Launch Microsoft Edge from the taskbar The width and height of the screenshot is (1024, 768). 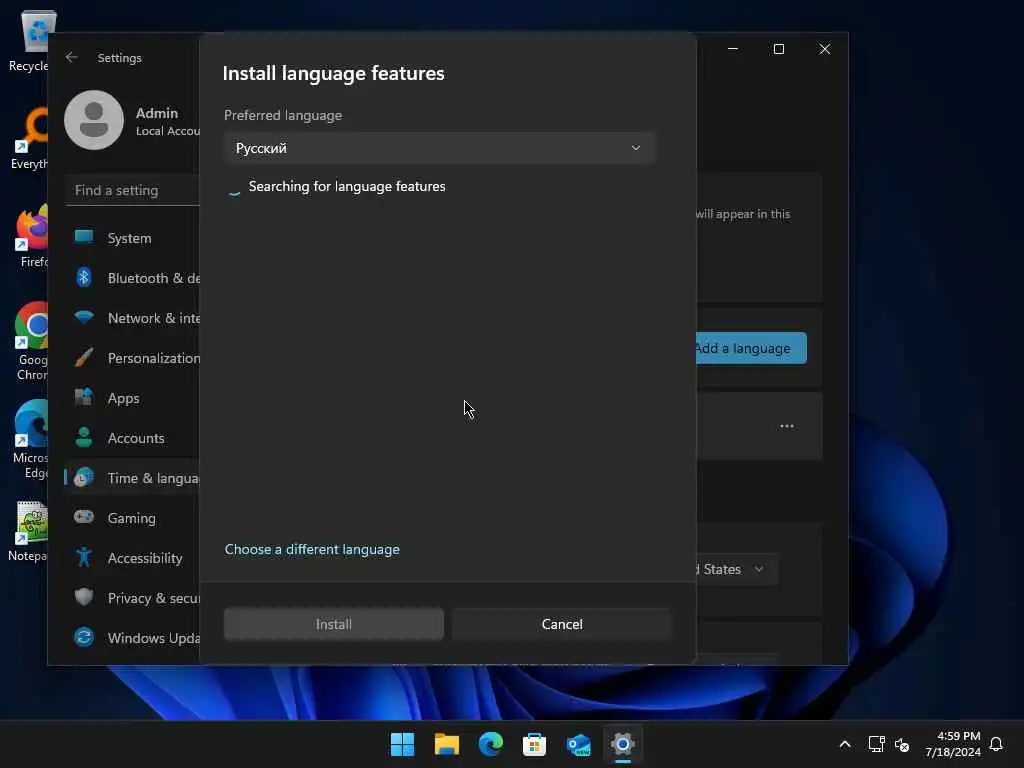pyautogui.click(x=490, y=744)
